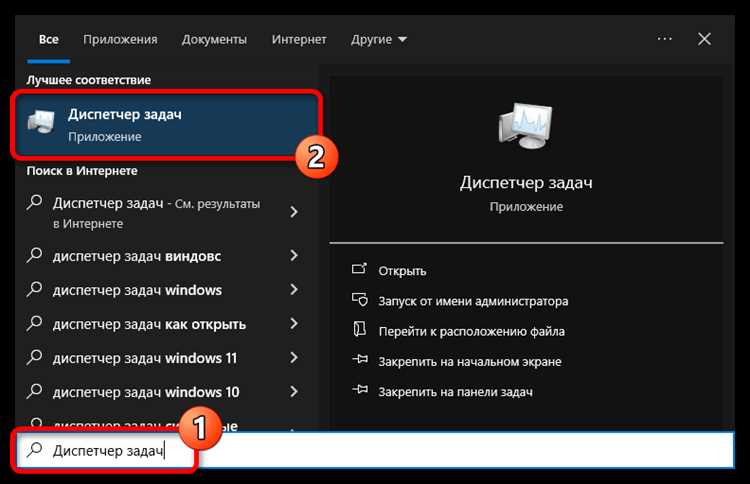The width and height of the screenshot is (750, 484).
Task: Click the 'Диспетчер задач' title in details pane
Action: click(526, 183)
